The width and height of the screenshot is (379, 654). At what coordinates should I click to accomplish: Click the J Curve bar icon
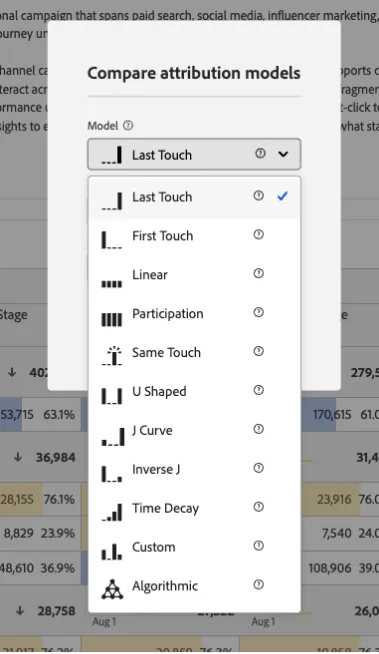[x=113, y=436]
